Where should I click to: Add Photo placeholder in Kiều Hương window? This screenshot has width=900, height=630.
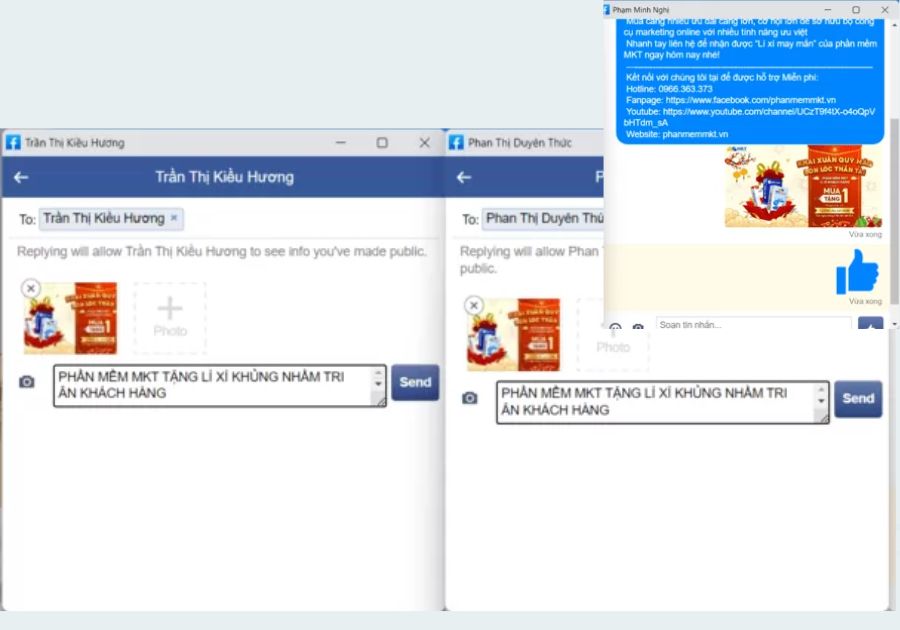[170, 318]
